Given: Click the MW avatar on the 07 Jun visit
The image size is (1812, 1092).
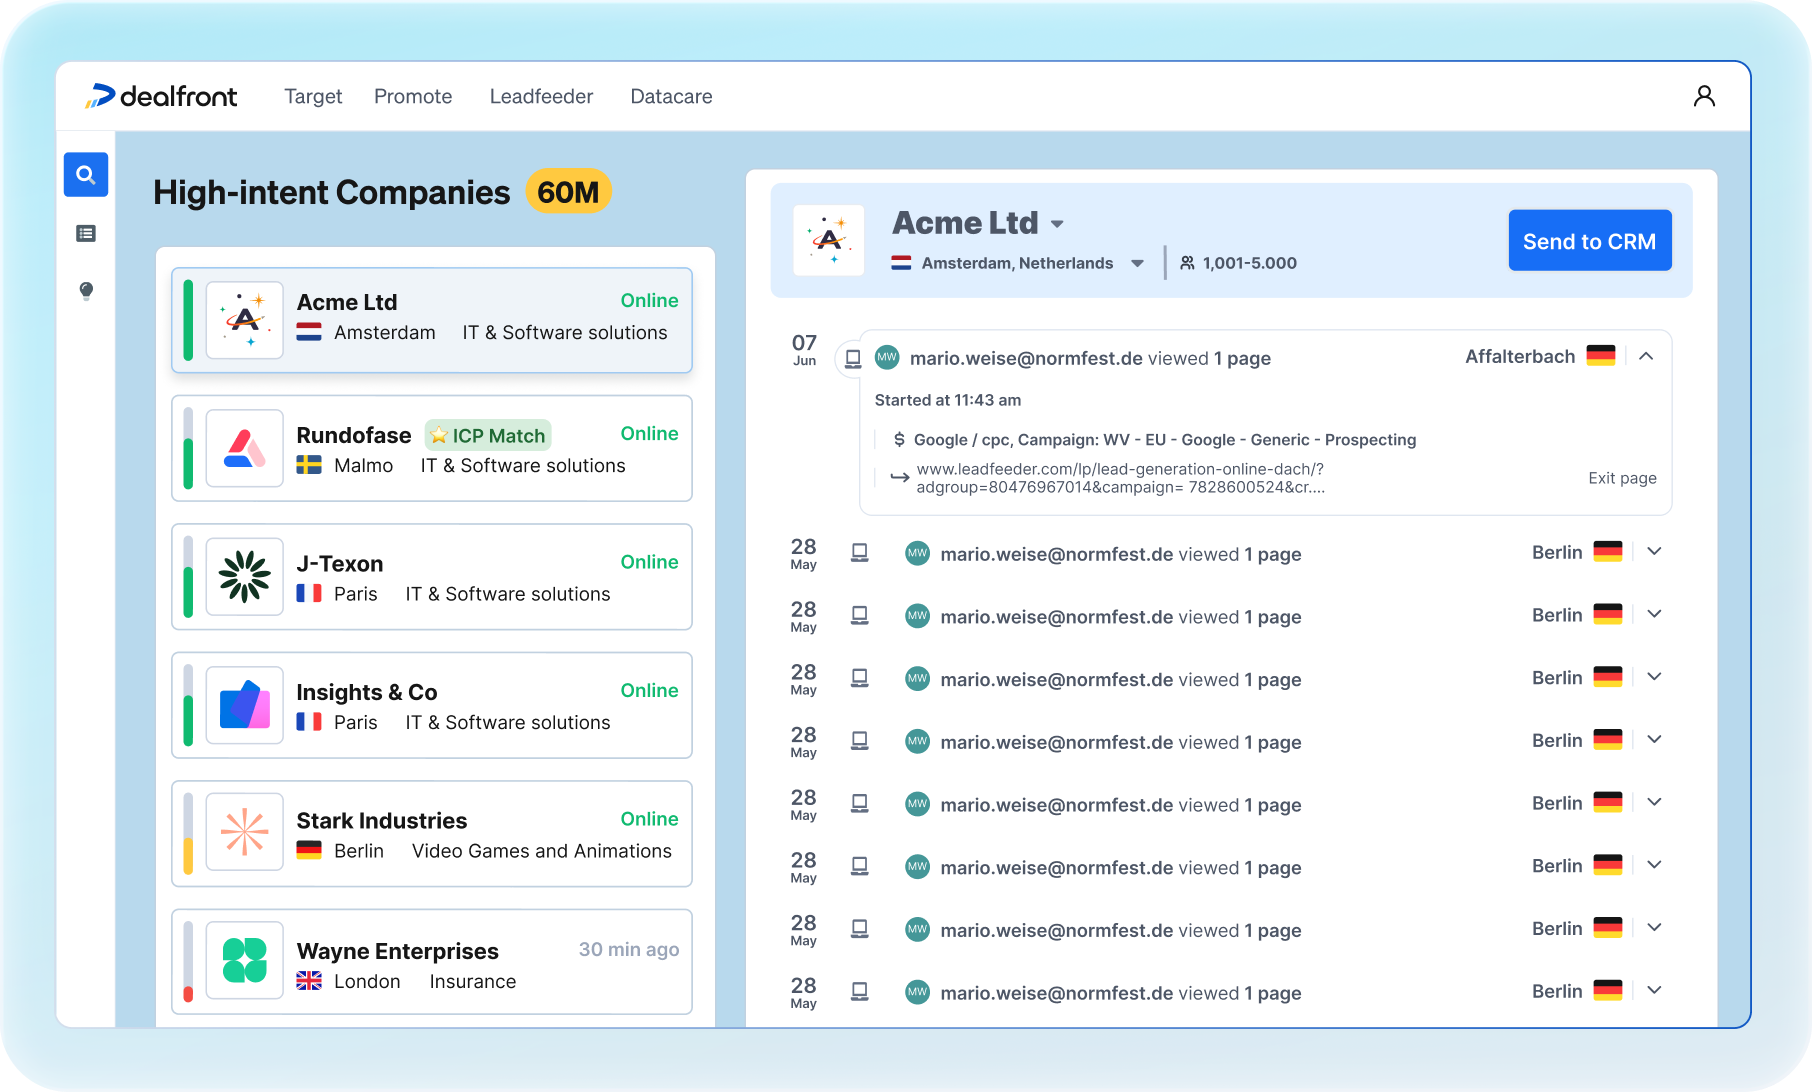Looking at the screenshot, I should [x=887, y=357].
